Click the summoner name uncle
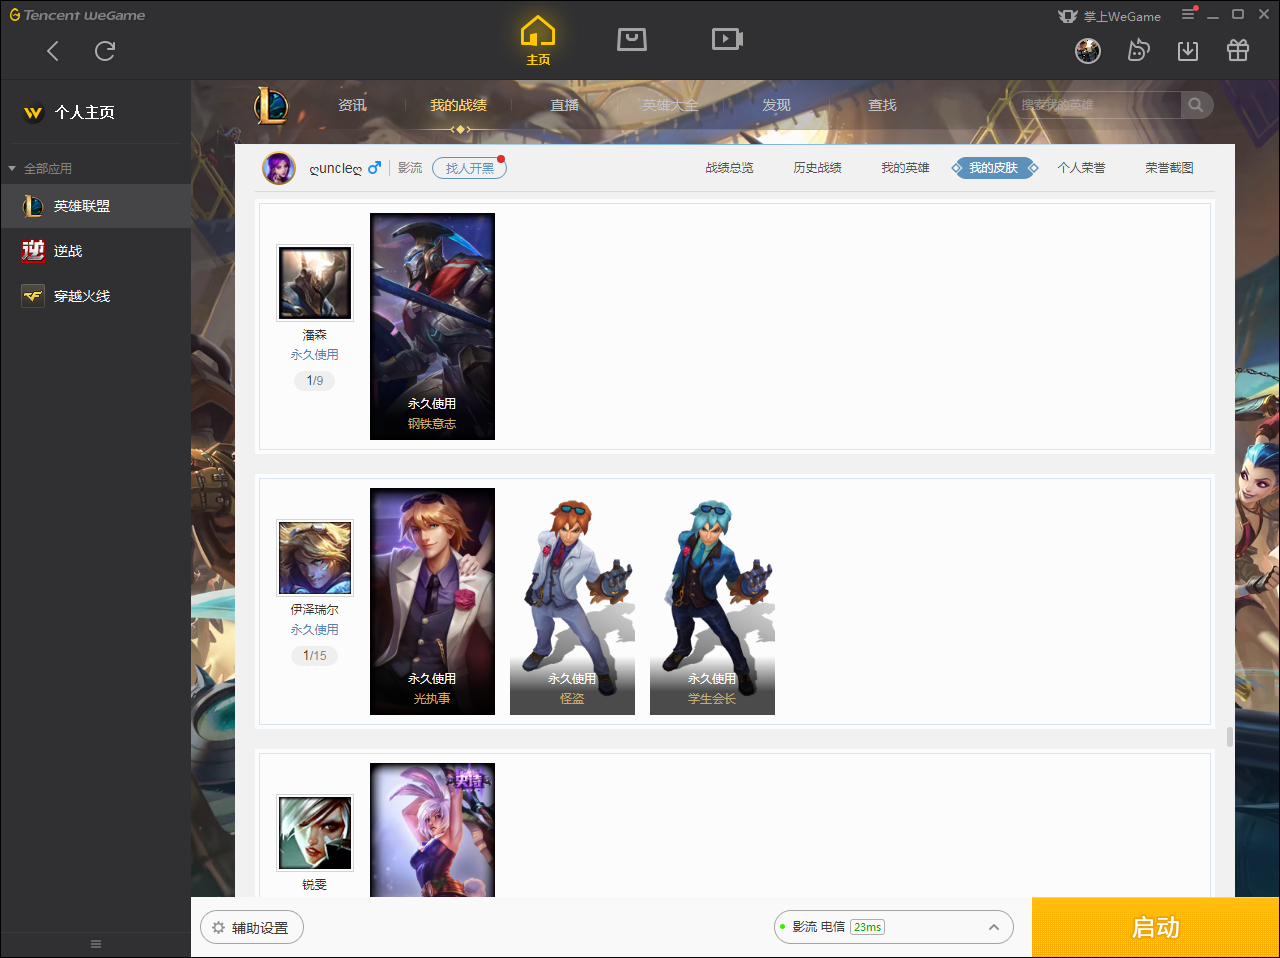The width and height of the screenshot is (1280, 958). coord(336,168)
